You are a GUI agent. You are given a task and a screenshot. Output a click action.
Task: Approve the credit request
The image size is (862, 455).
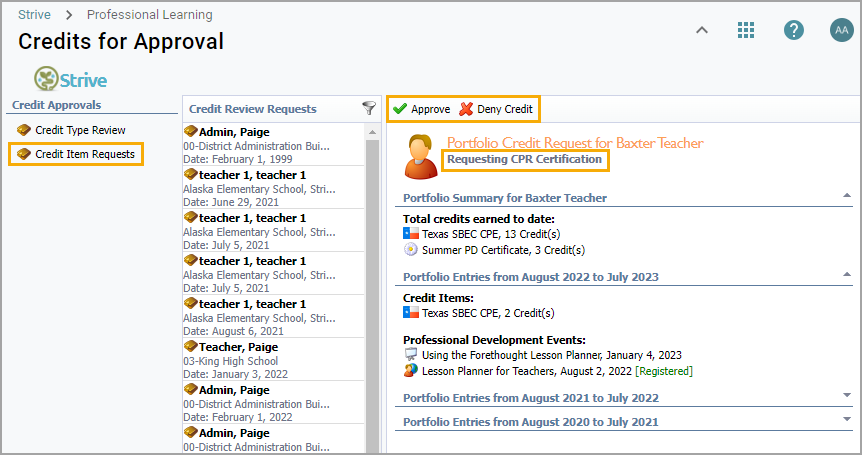coord(422,109)
